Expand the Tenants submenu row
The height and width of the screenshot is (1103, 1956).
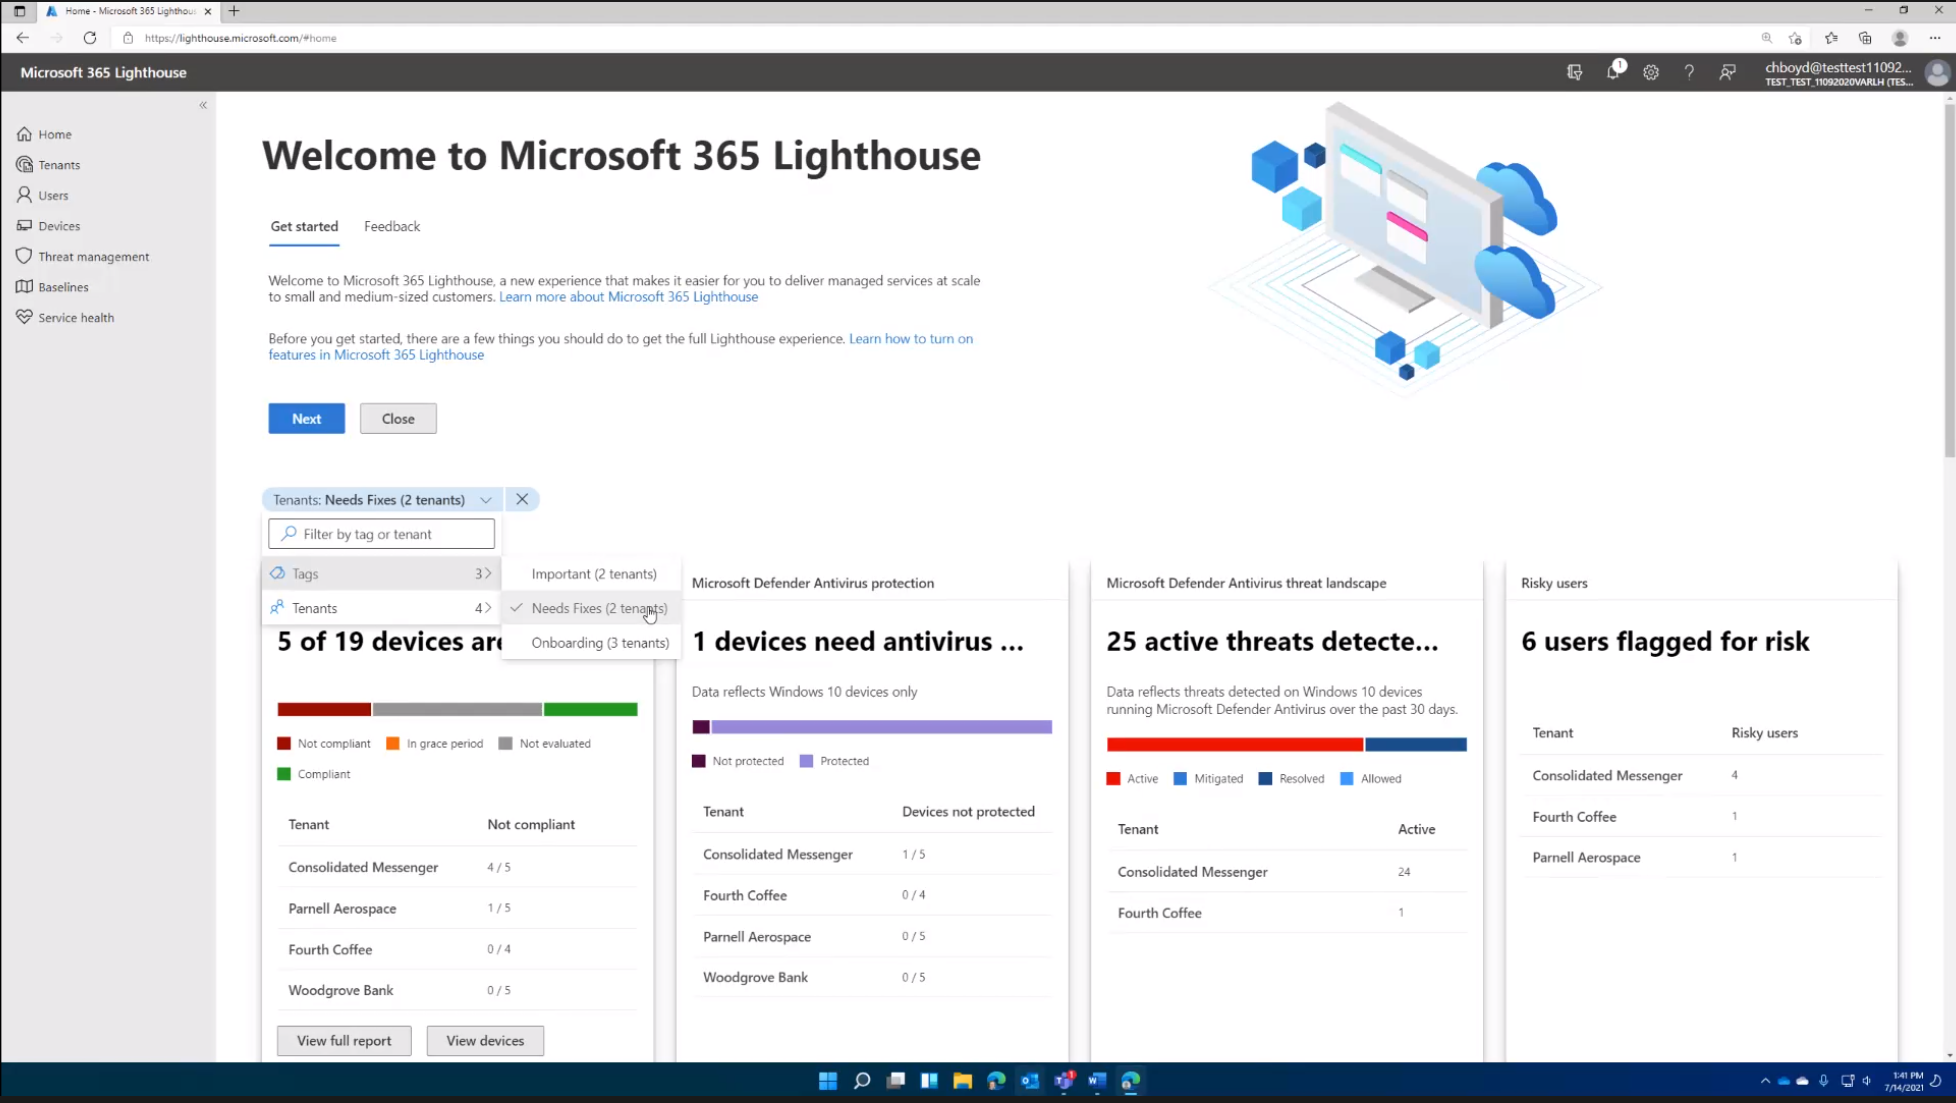(x=380, y=608)
